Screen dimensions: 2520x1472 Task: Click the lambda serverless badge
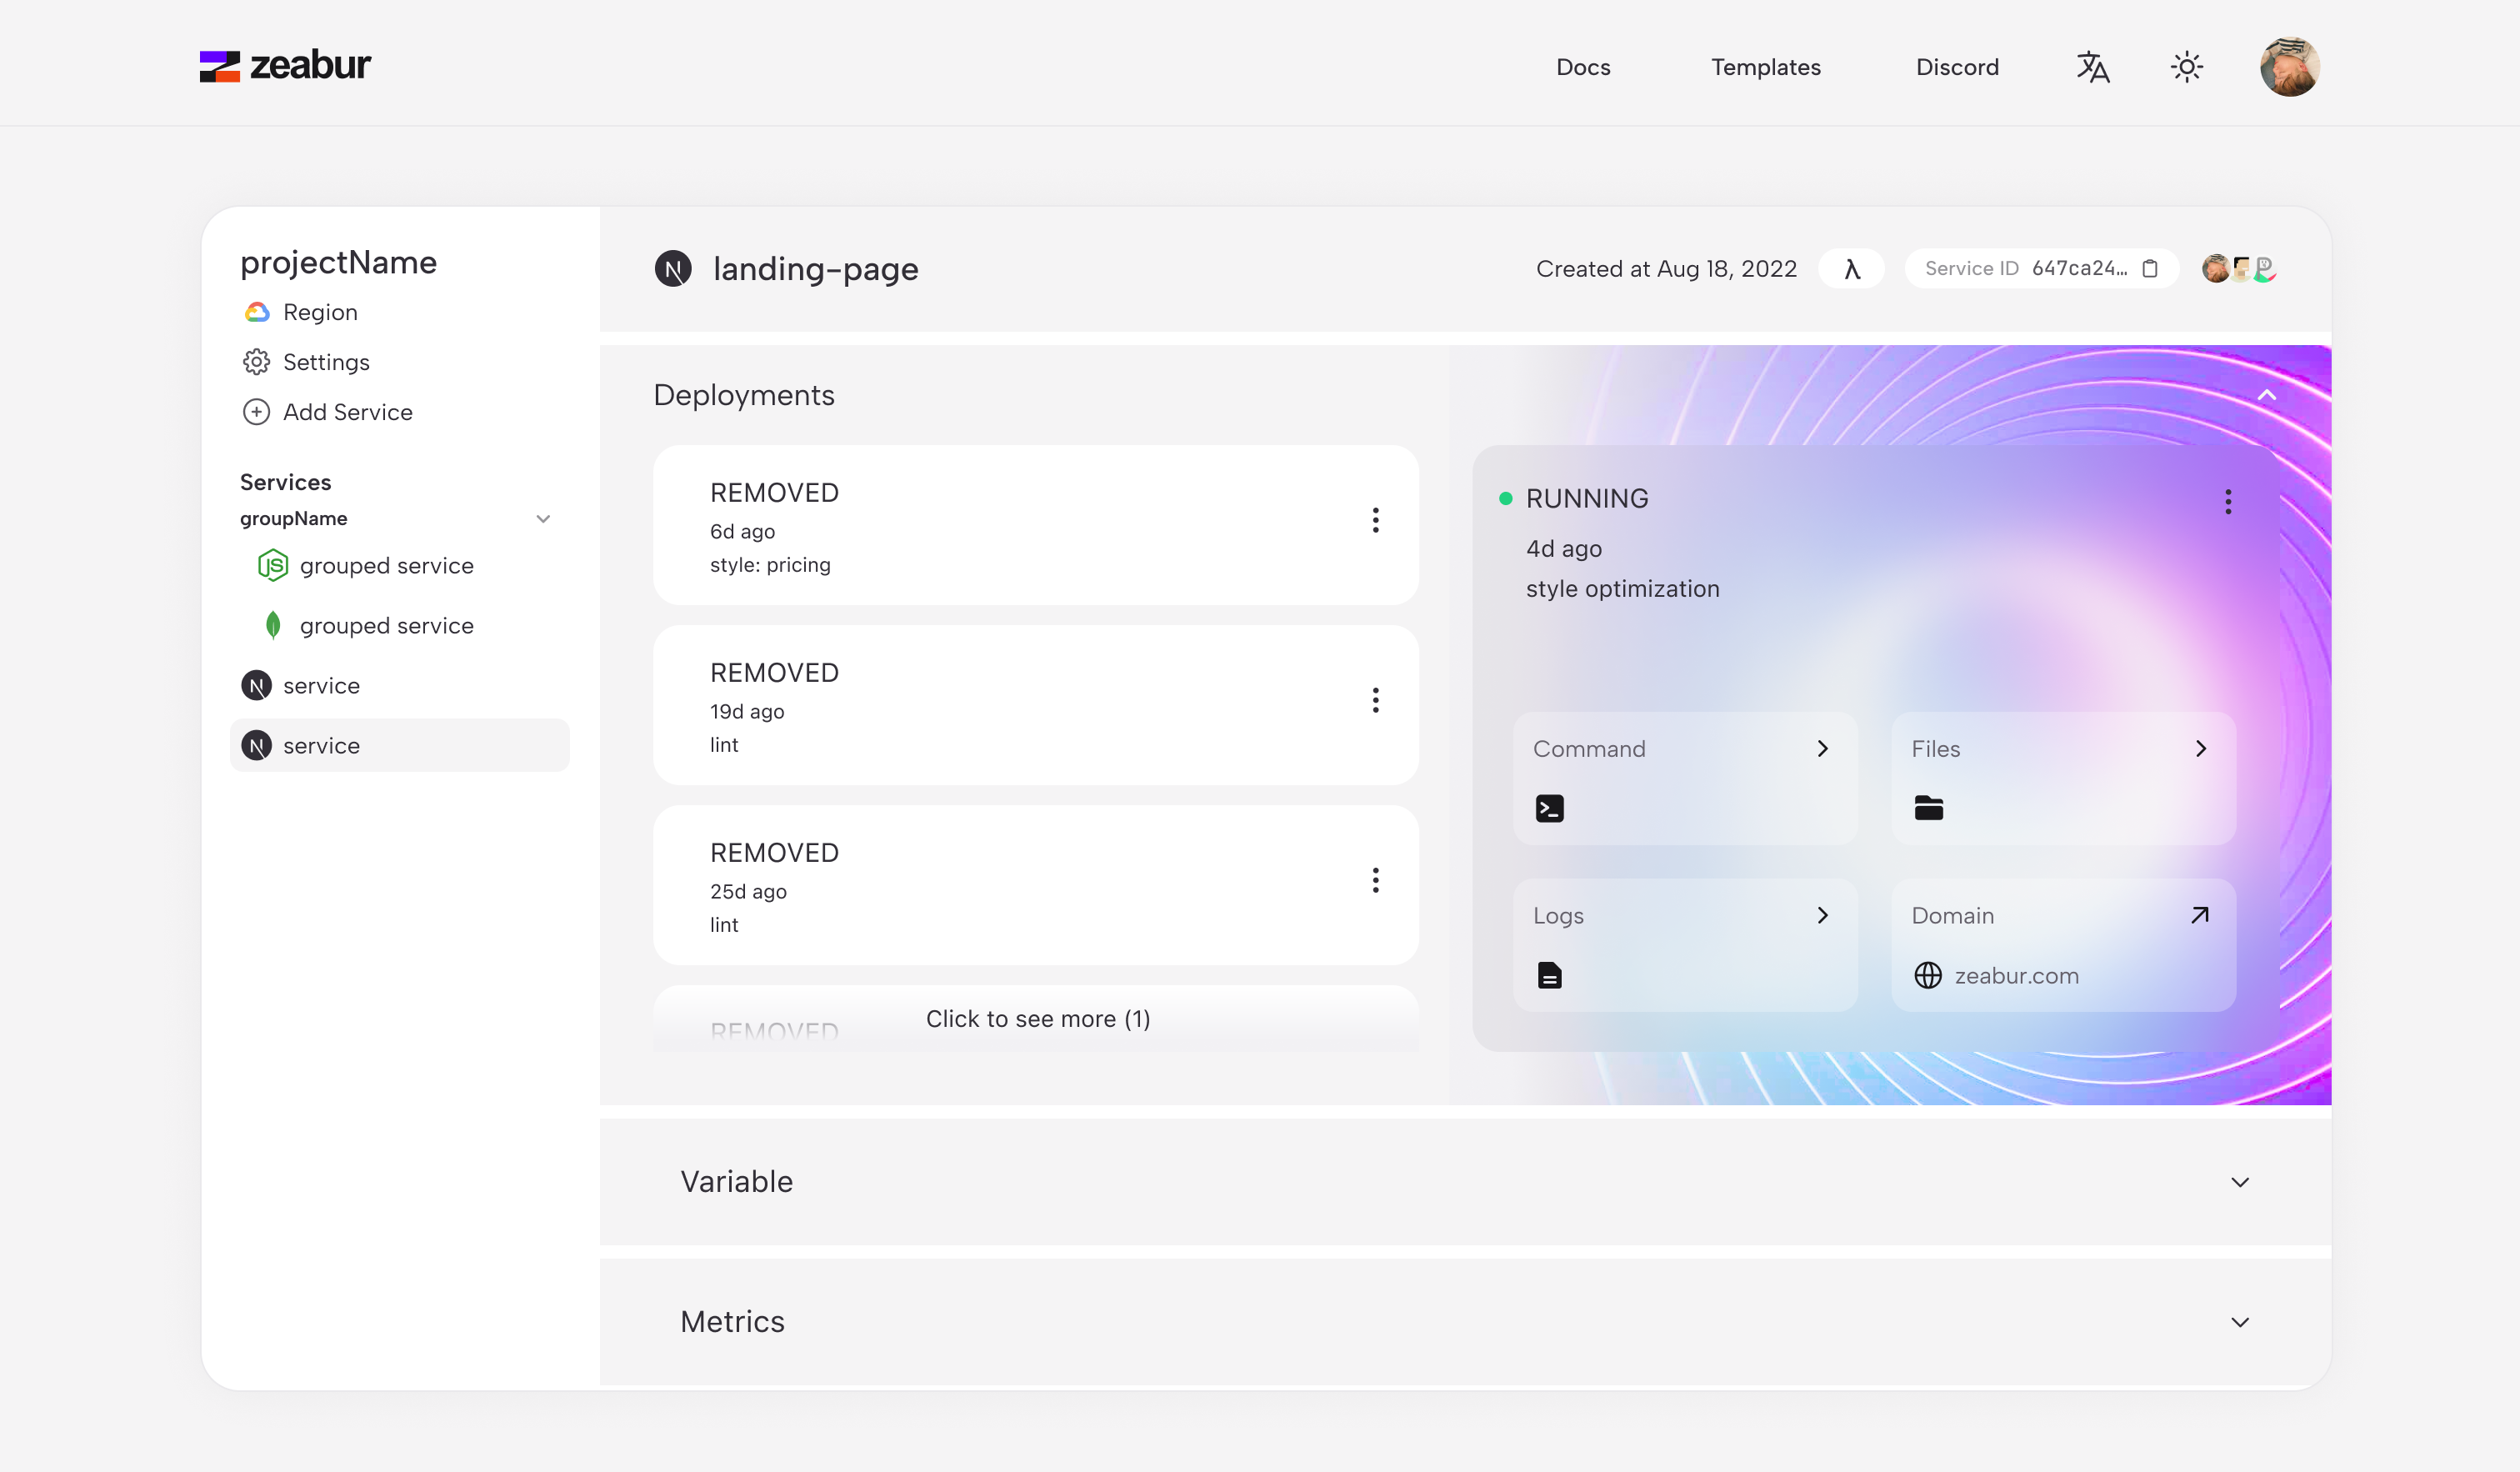[x=1851, y=269]
